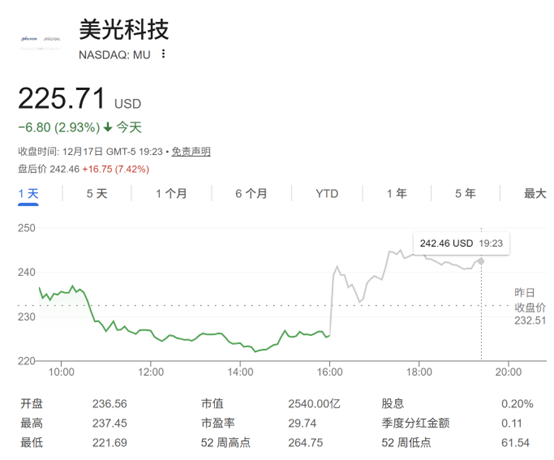Screen dimensions: 554x460
Task: Show the 最大 maximum range chart
Action: [535, 194]
